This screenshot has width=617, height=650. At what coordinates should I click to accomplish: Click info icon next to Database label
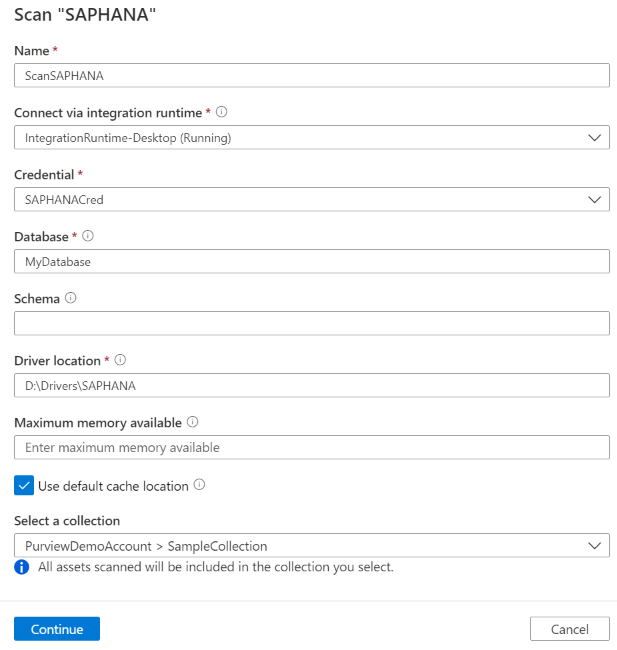click(88, 236)
